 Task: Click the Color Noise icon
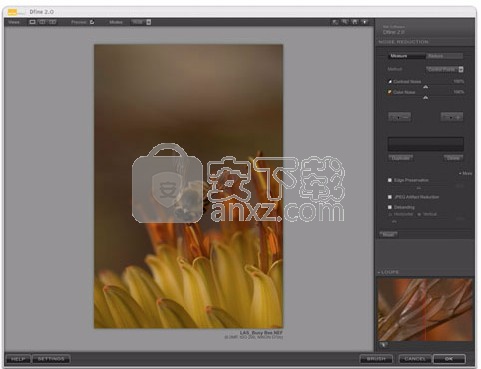pos(389,92)
